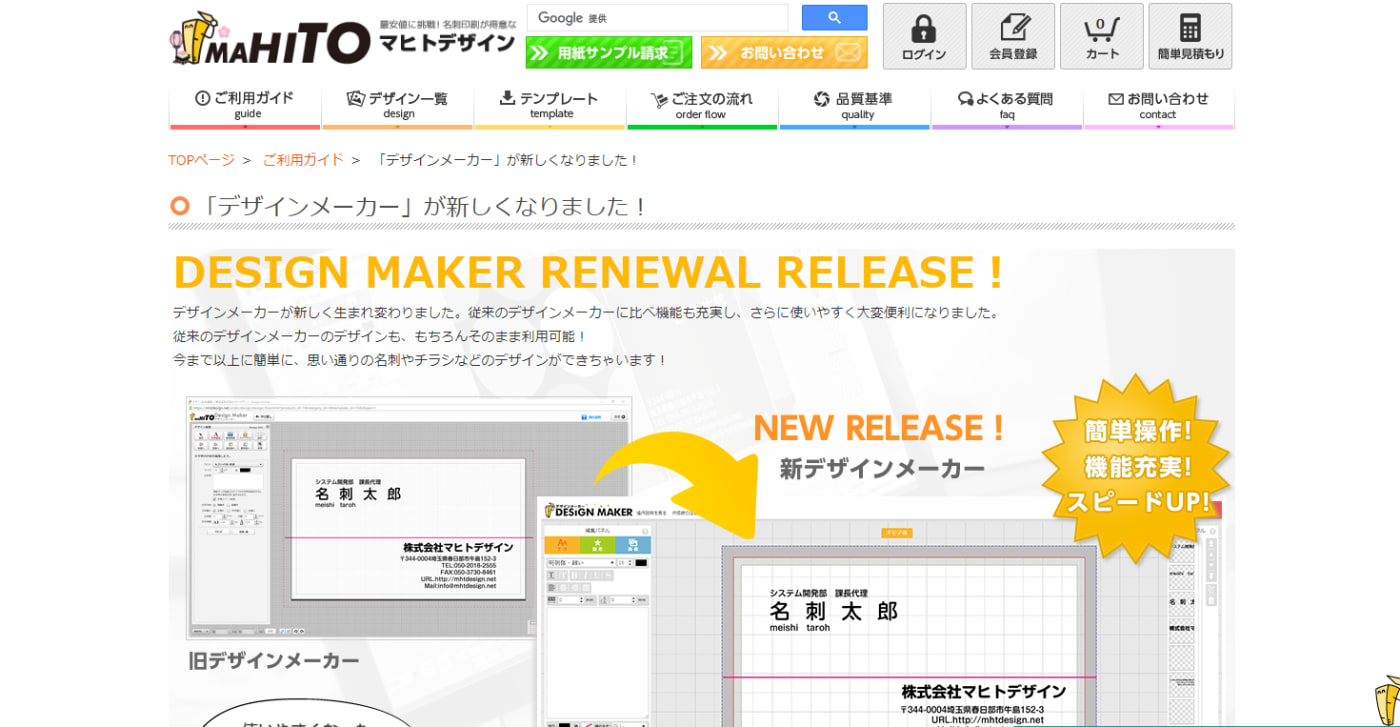Open the ログイン lock icon button
The height and width of the screenshot is (727, 1400).
(x=924, y=36)
